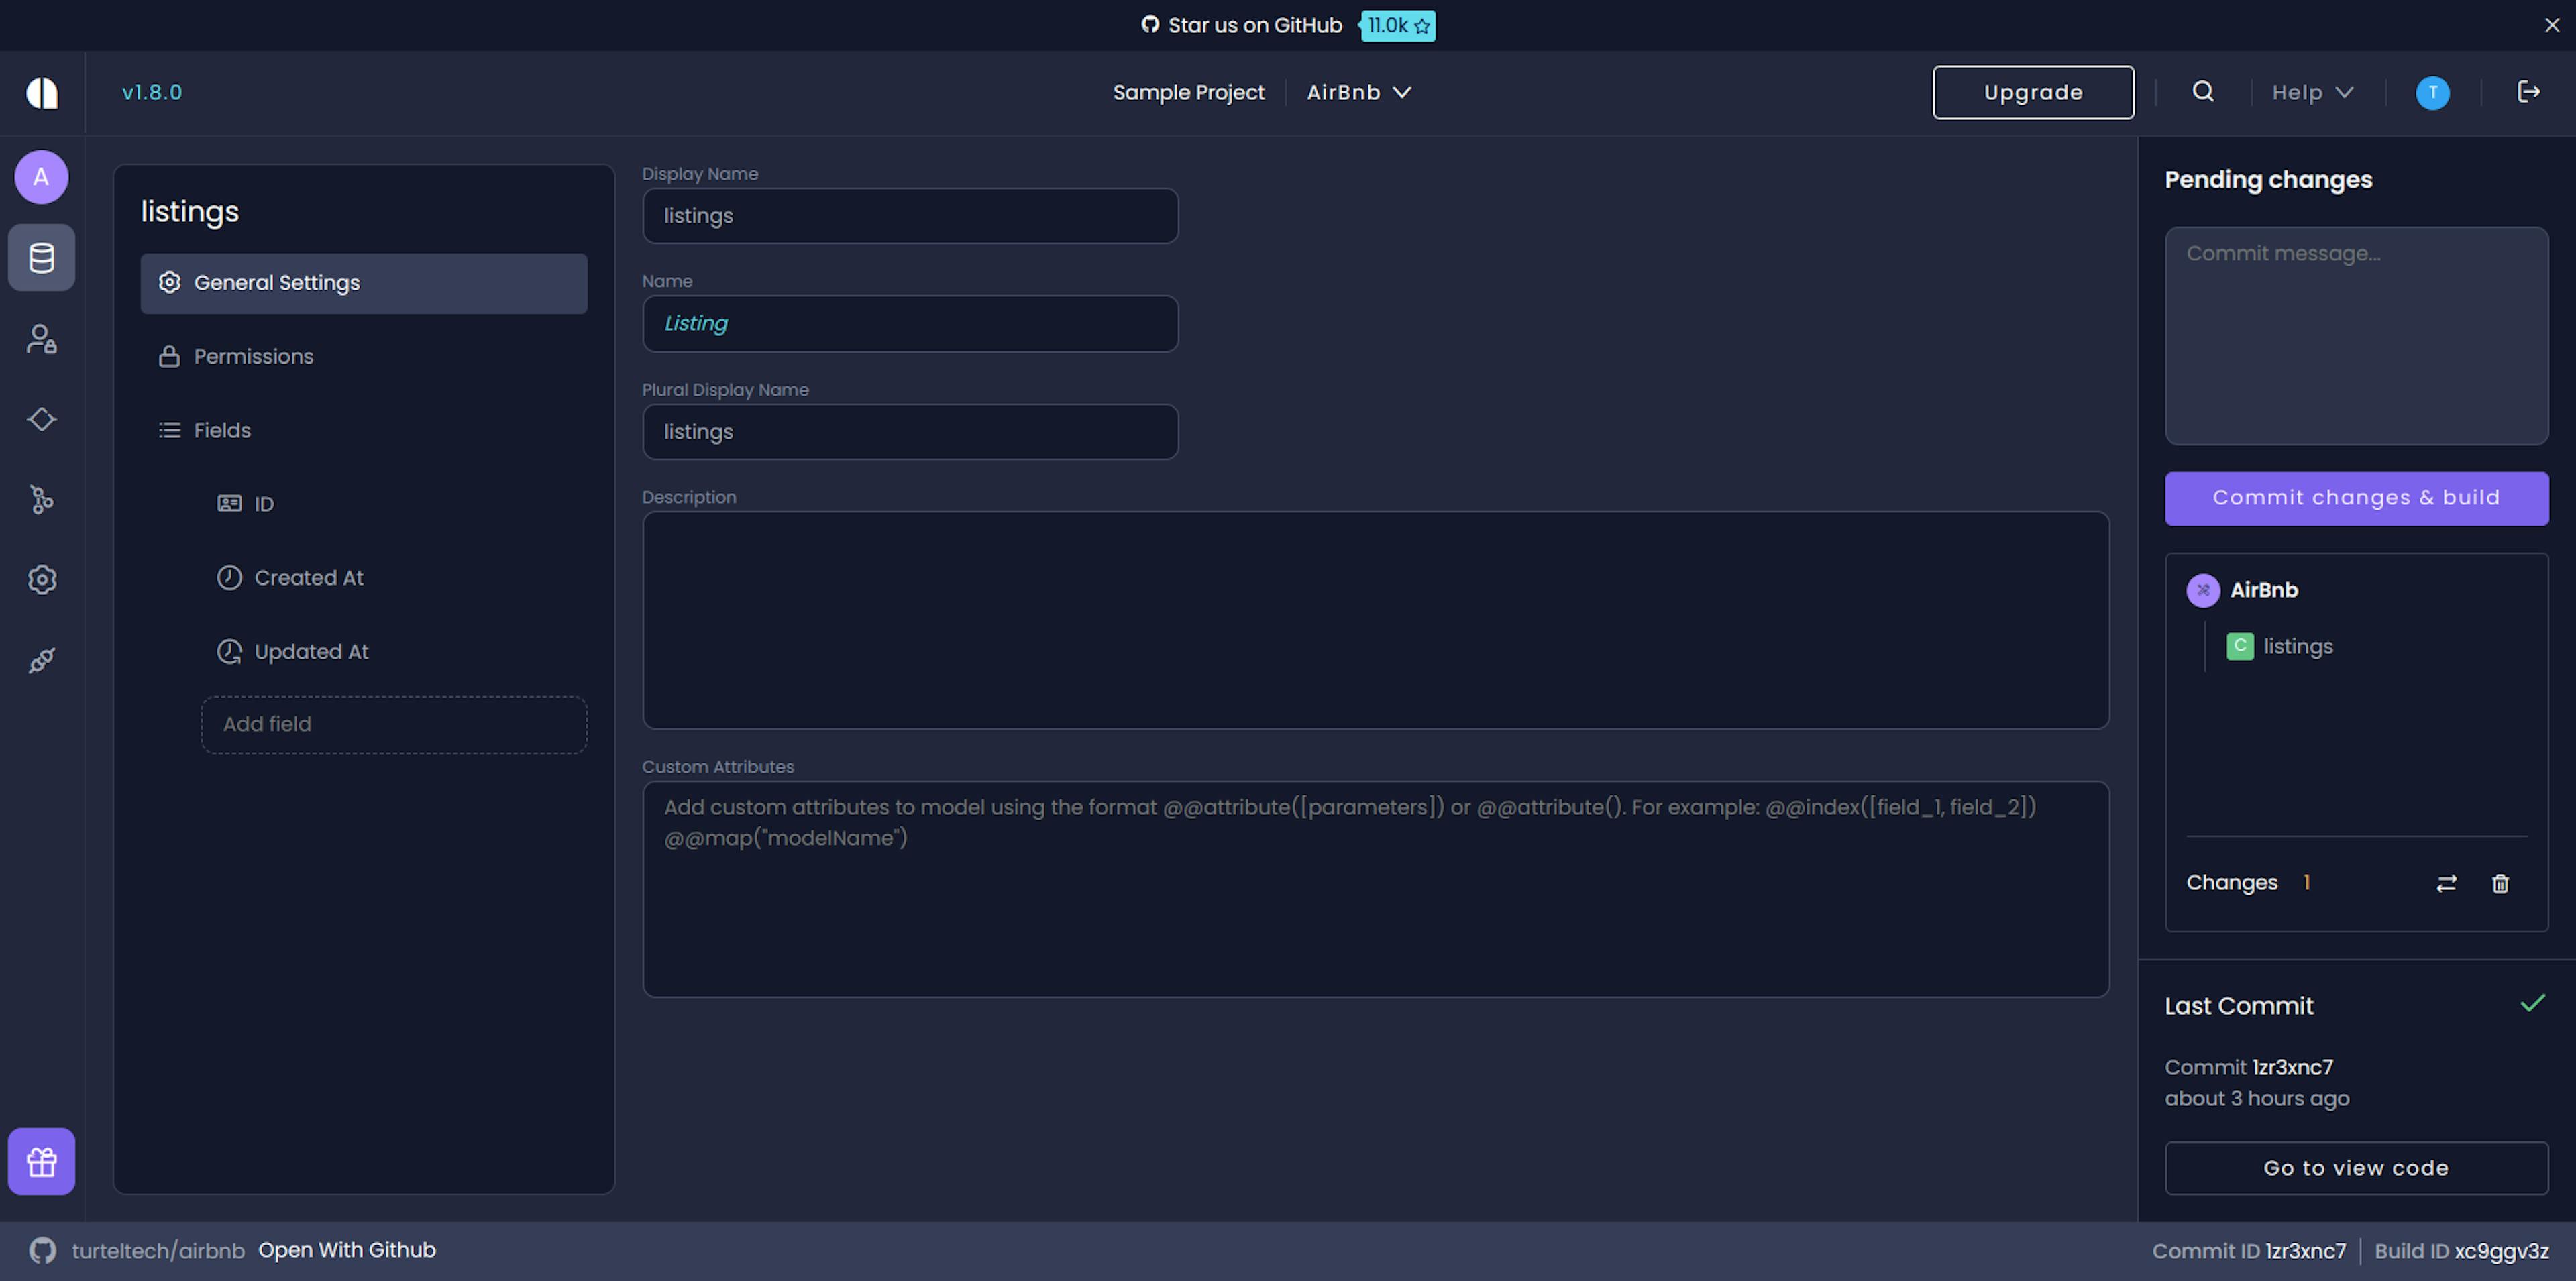
Task: Click the AirBnb pending changes avatar
Action: 2203,590
